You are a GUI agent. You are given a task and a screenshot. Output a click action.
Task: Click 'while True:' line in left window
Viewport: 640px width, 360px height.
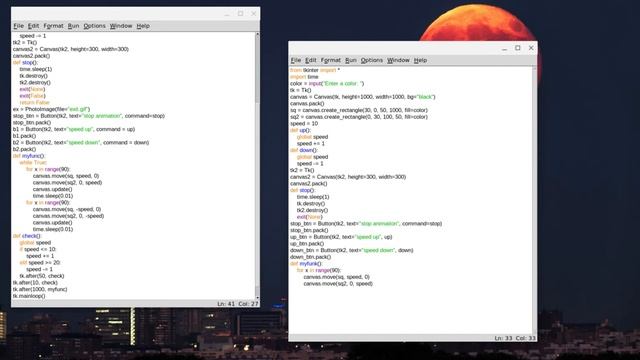click(x=33, y=162)
